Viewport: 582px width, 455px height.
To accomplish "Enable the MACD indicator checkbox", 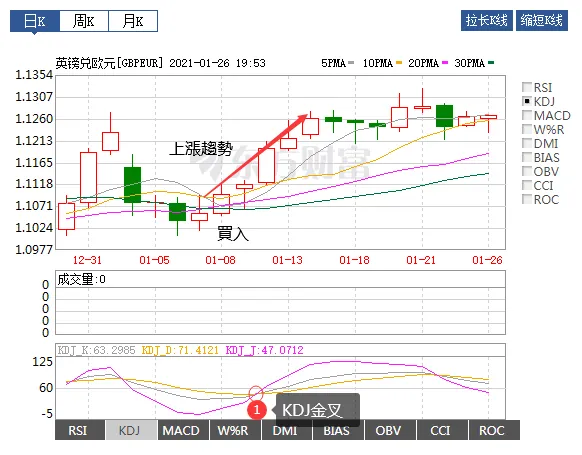I will 526,115.
